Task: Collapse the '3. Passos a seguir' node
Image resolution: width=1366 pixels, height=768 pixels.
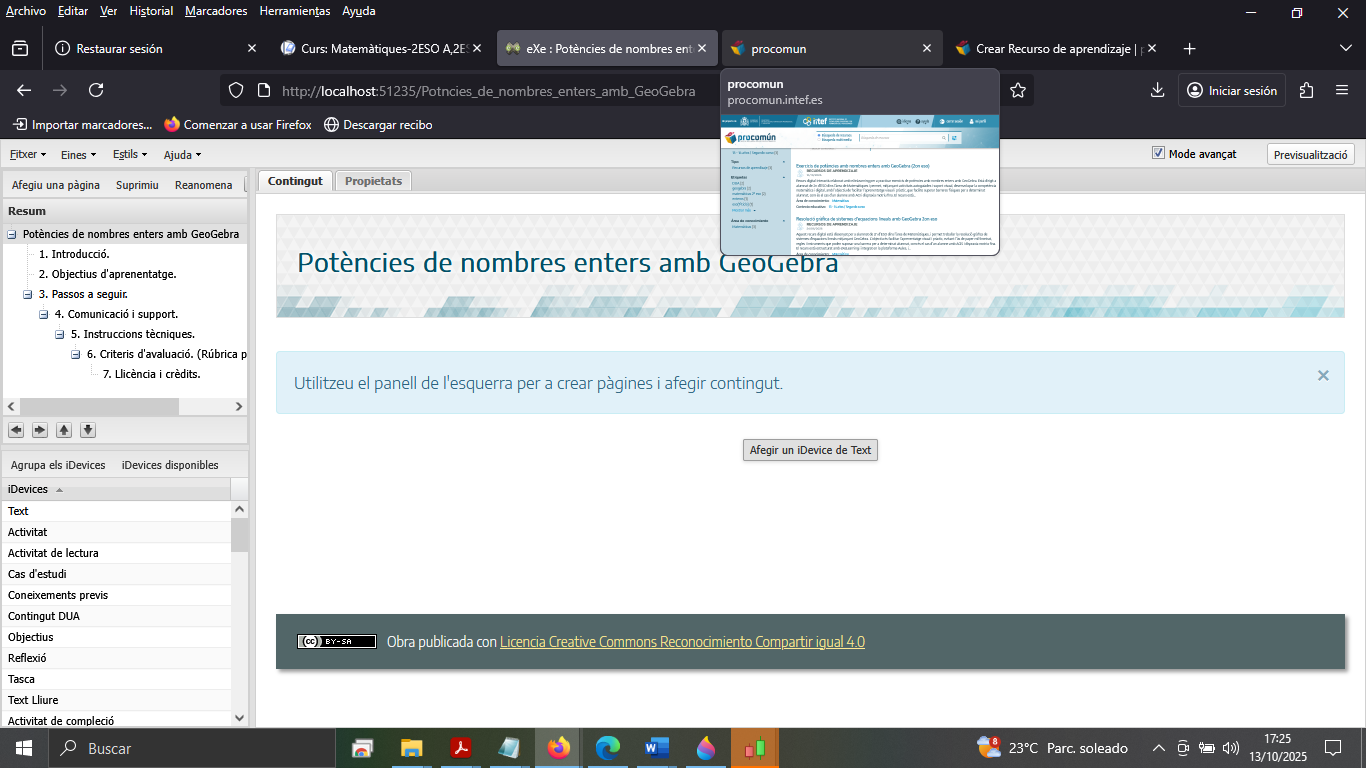Action: [28, 294]
